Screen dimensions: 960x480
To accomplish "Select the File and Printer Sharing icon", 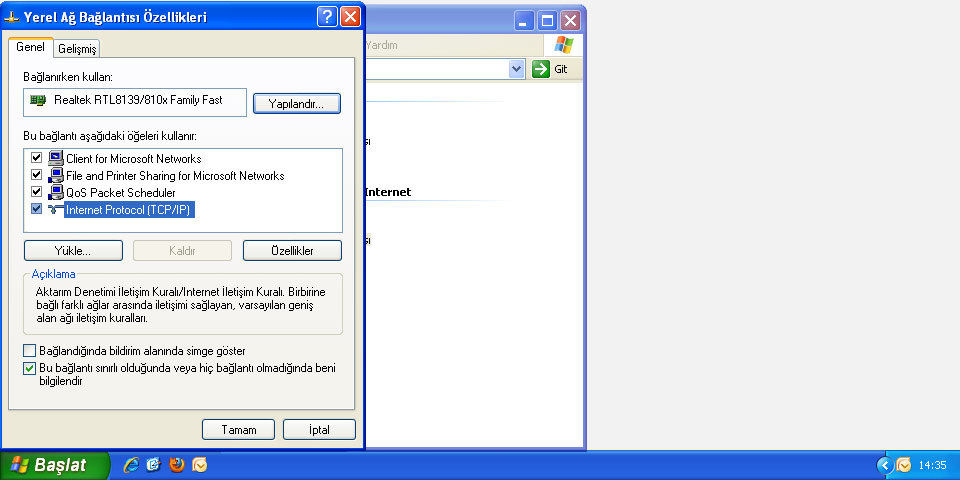I will 56,176.
